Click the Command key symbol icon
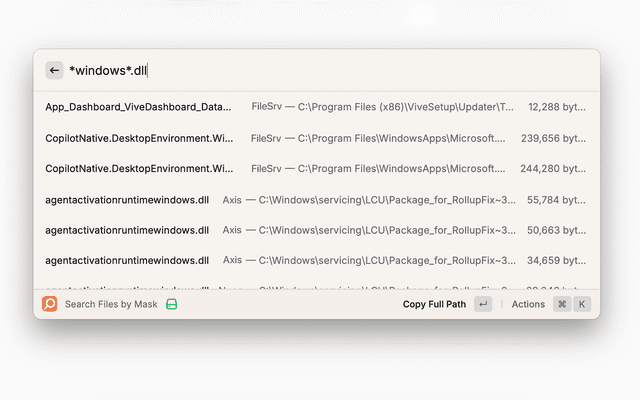The width and height of the screenshot is (640, 400). pyautogui.click(x=562, y=304)
